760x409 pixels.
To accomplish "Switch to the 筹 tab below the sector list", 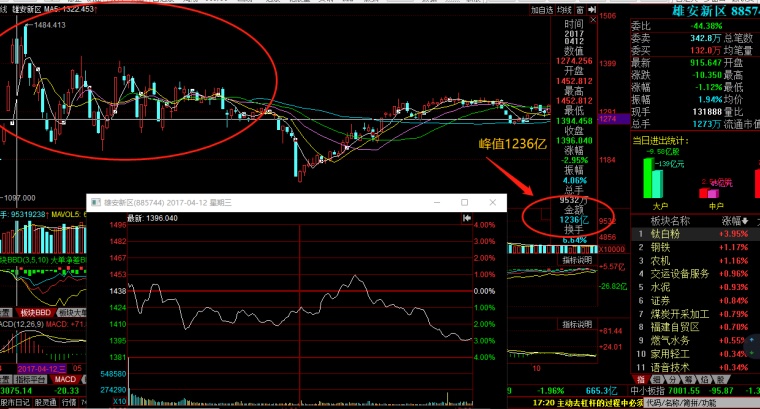I will [x=689, y=379].
